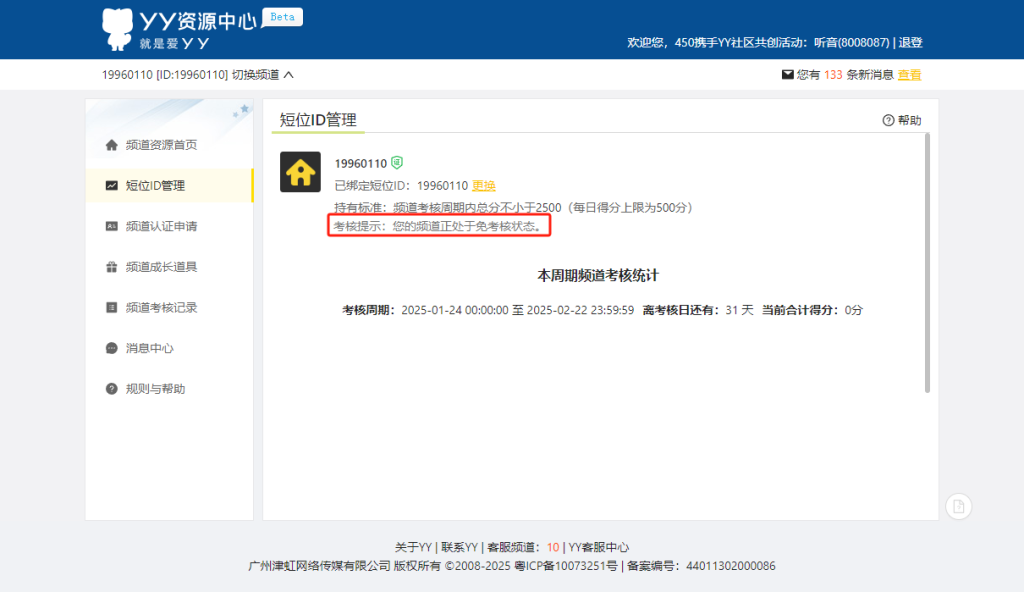This screenshot has height=592, width=1024.
Task: Click the green certification shield badge
Action: coord(397,163)
